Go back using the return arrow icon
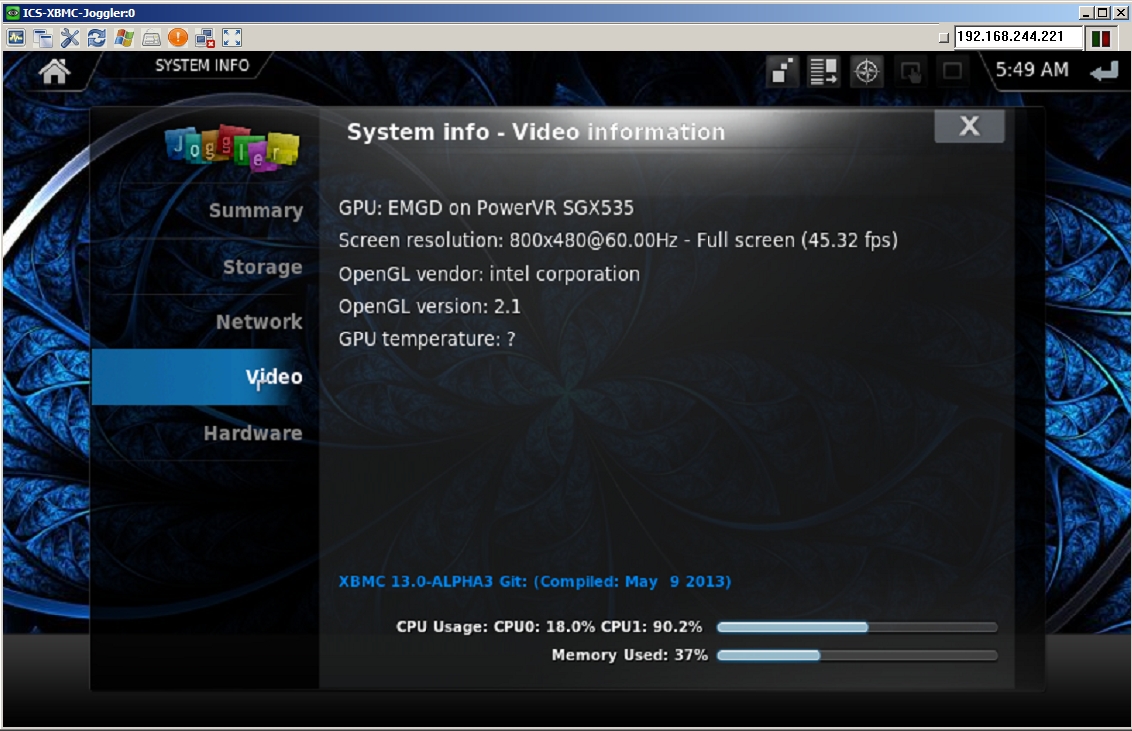 click(1104, 71)
